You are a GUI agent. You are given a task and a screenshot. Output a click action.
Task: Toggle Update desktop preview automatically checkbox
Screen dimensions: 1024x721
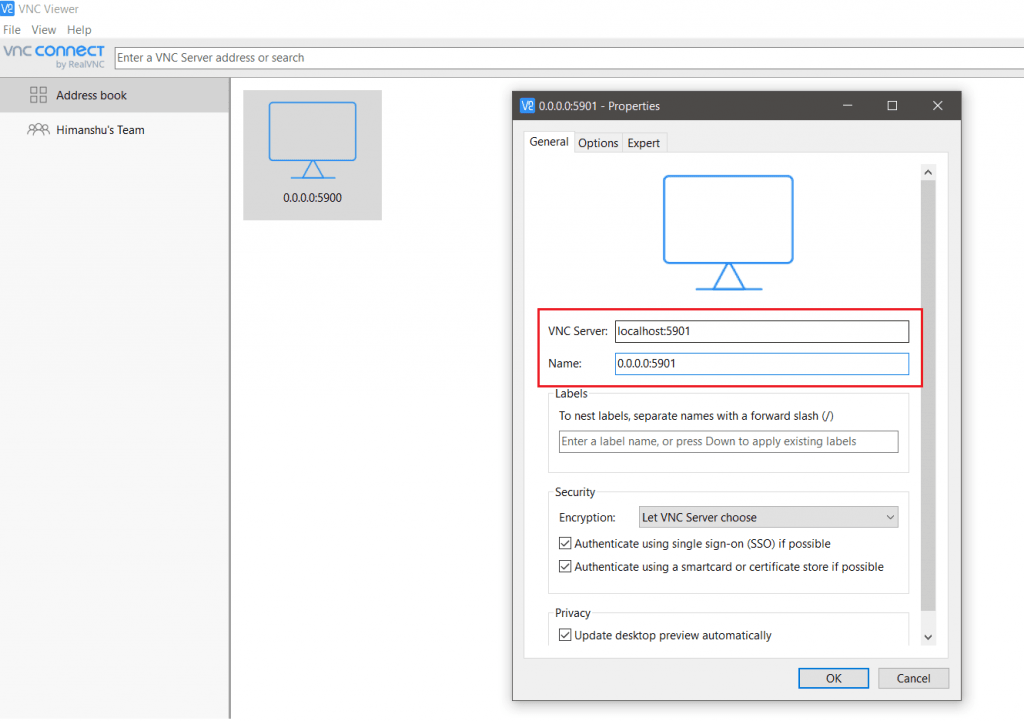pyautogui.click(x=565, y=635)
